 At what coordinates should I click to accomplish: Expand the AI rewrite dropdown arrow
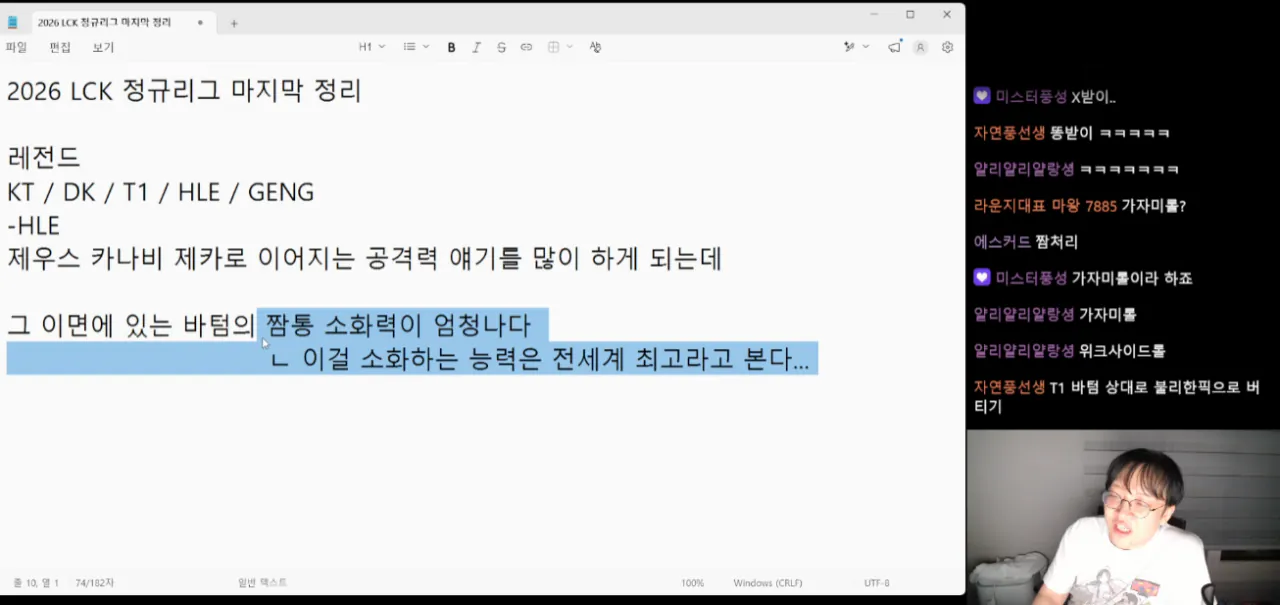tap(866, 47)
